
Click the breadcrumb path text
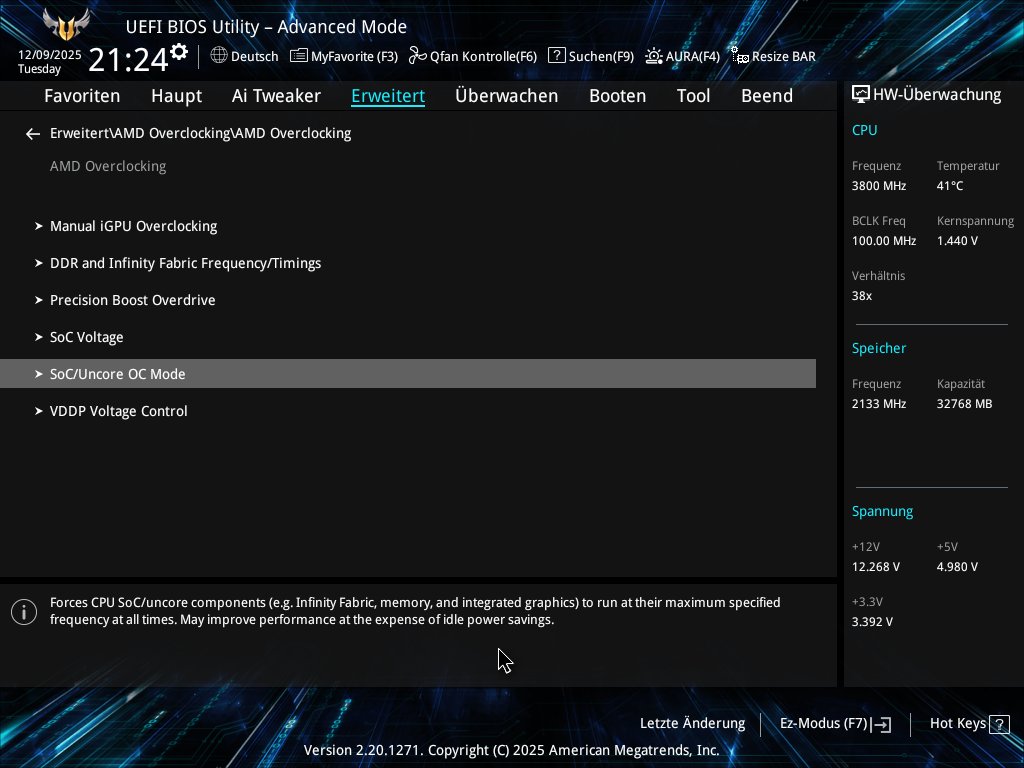[x=200, y=133]
